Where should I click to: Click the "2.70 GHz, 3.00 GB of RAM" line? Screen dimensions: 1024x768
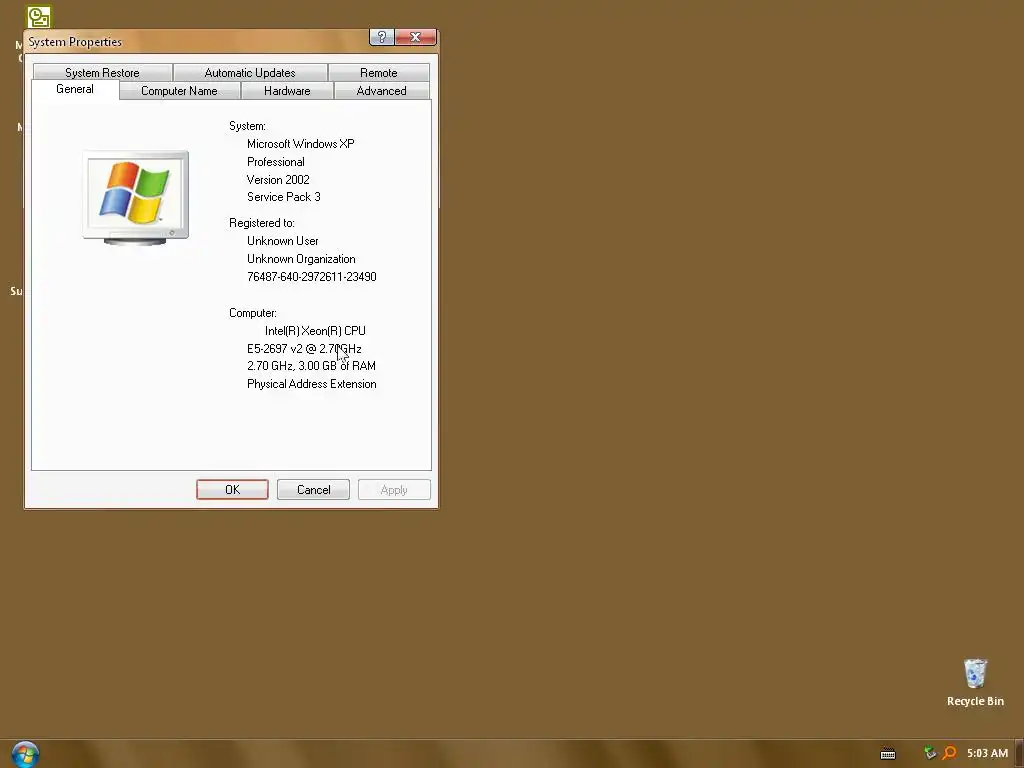pyautogui.click(x=311, y=366)
